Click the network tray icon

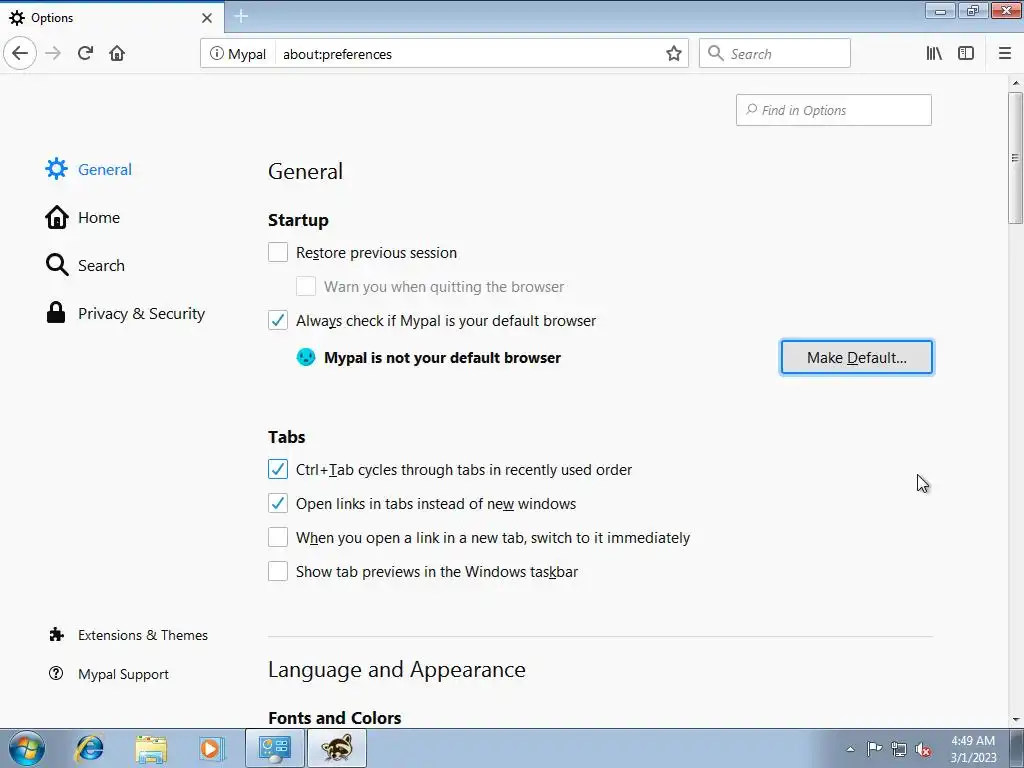(899, 749)
